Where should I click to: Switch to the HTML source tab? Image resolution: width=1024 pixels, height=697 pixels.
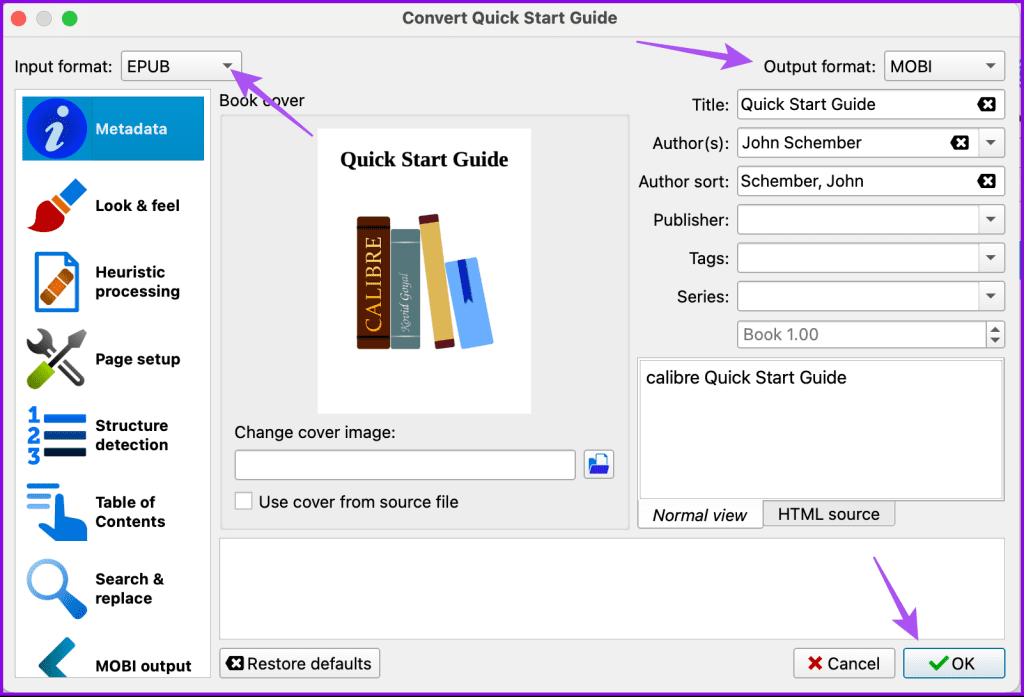coord(828,513)
